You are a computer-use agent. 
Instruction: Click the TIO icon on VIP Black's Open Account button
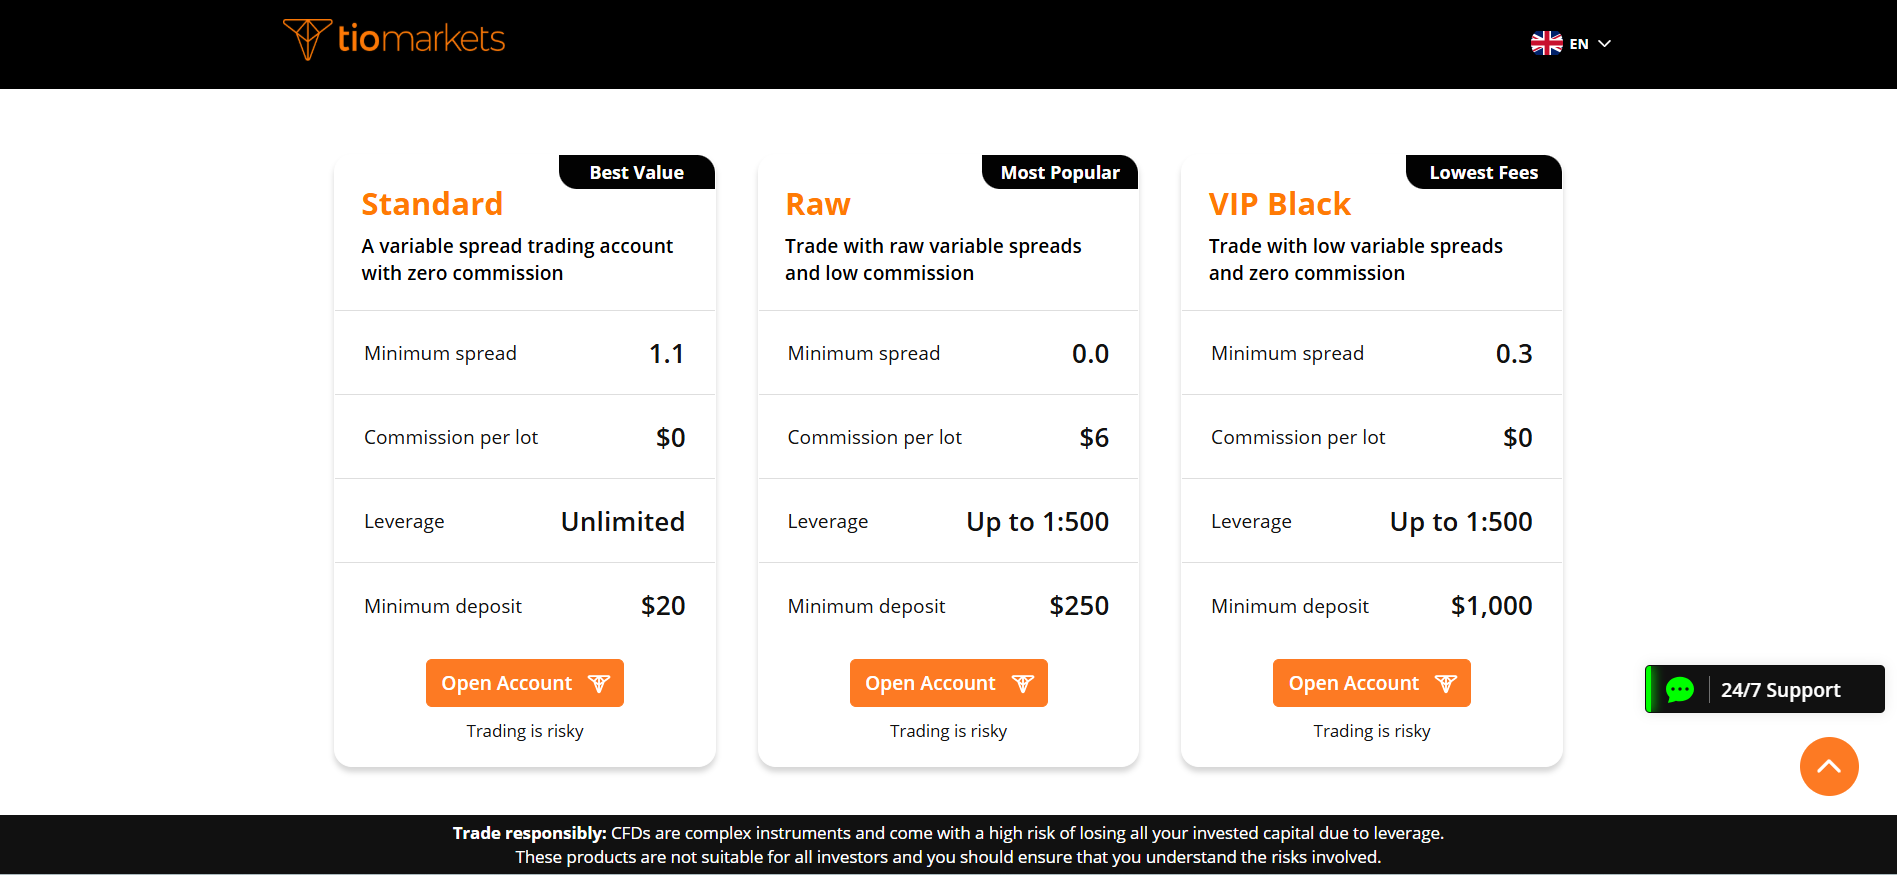[1445, 683]
